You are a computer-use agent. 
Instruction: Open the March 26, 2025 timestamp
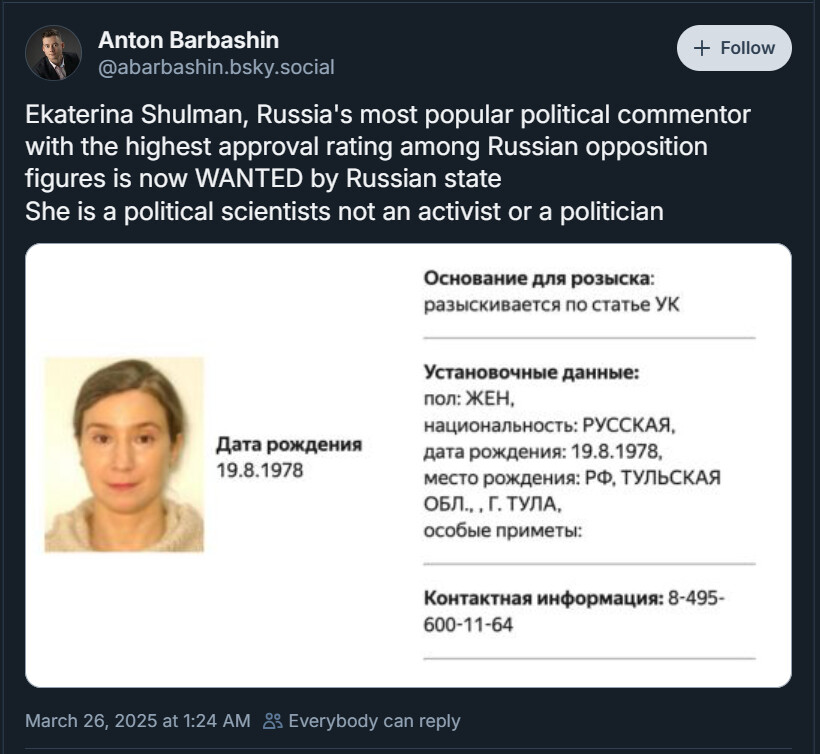coord(138,721)
